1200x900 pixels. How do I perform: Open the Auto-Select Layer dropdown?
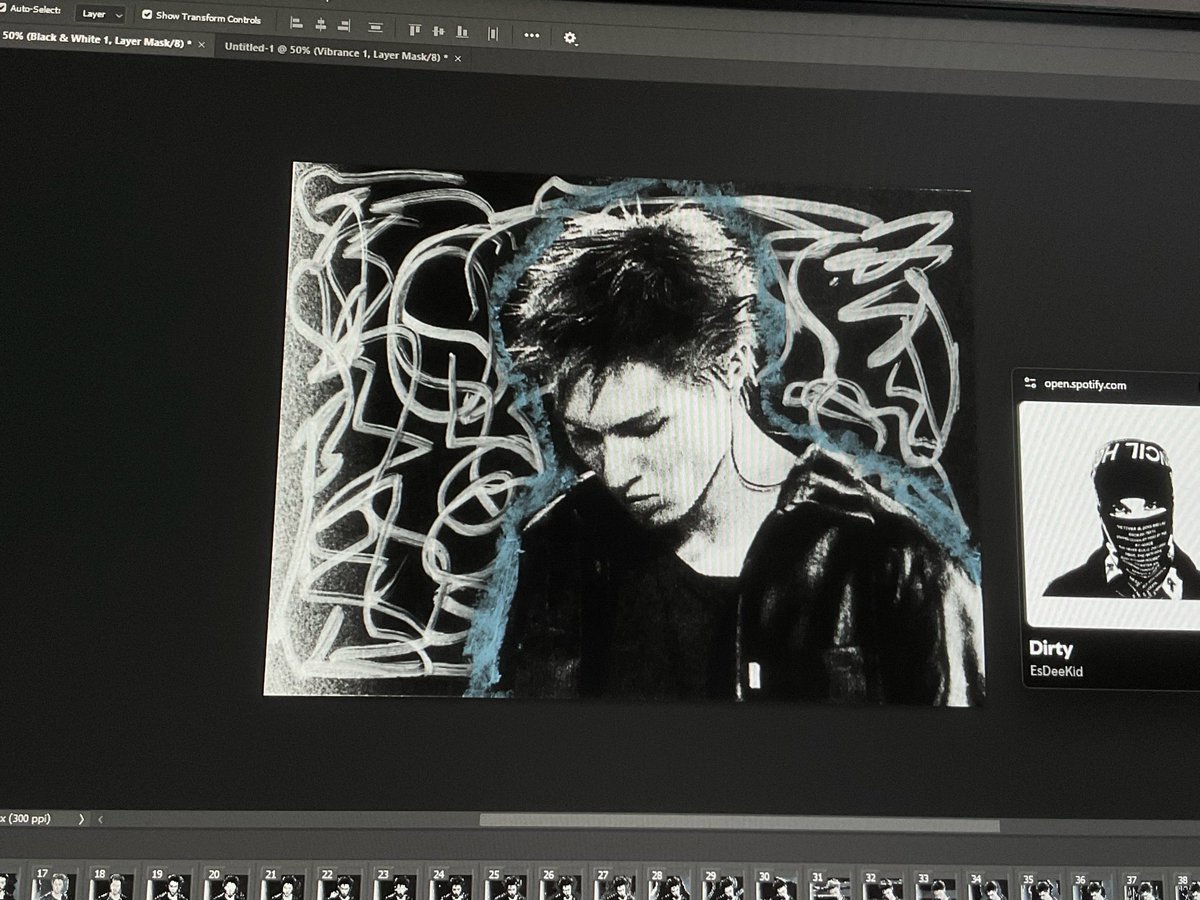(102, 15)
